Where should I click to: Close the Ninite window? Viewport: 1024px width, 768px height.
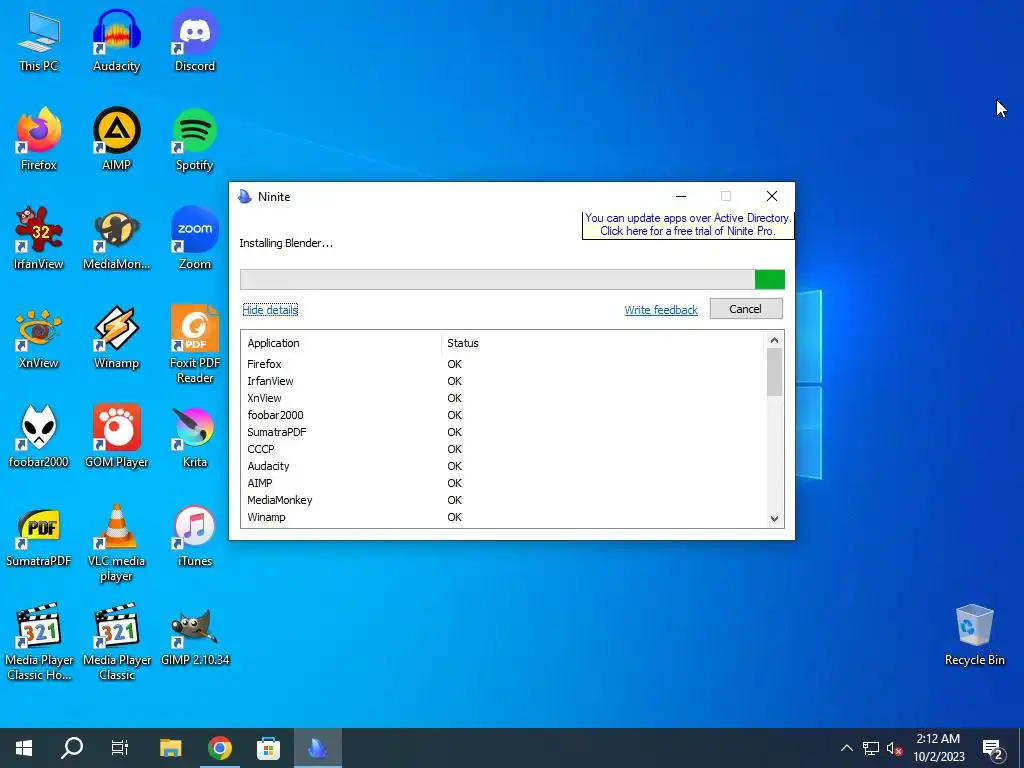click(772, 196)
